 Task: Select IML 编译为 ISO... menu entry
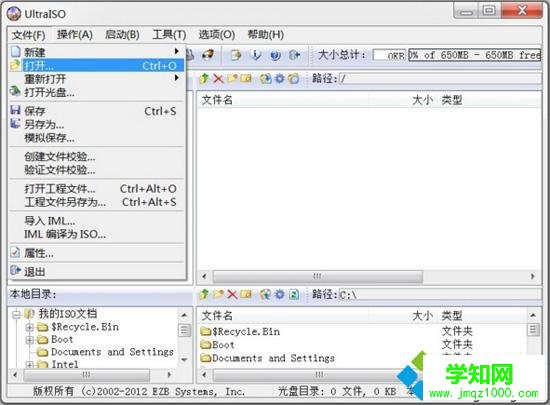tap(97, 234)
